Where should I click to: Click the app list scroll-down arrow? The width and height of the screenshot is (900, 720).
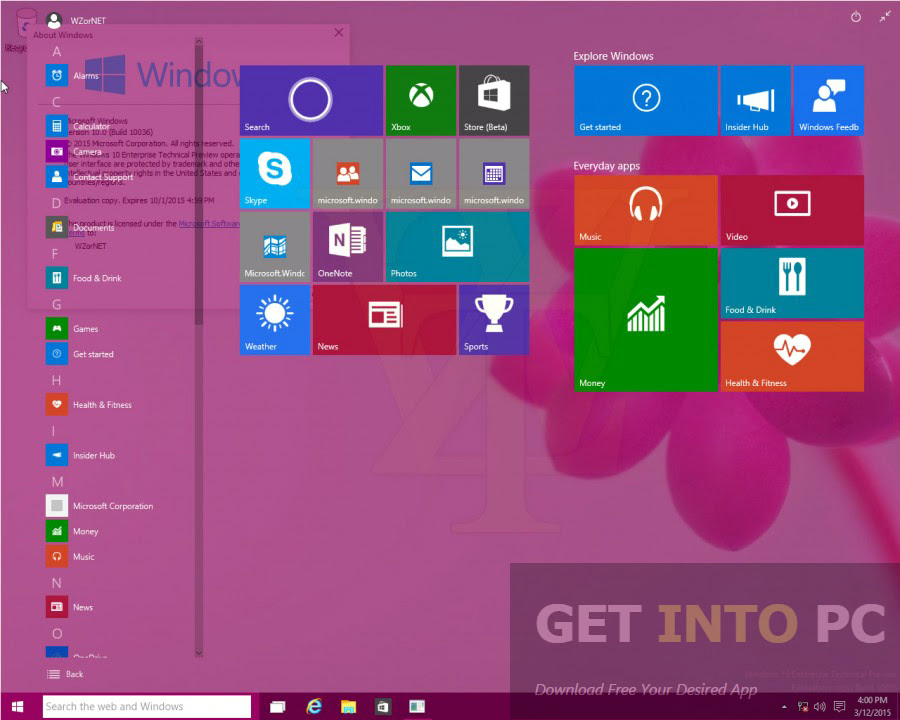199,652
